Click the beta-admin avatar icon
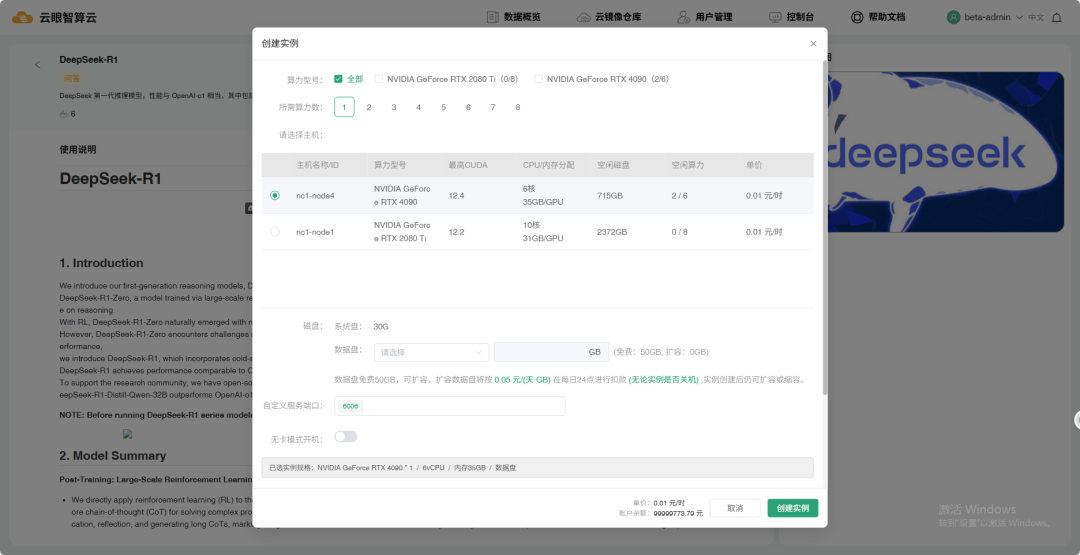This screenshot has height=555, width=1080. point(953,17)
